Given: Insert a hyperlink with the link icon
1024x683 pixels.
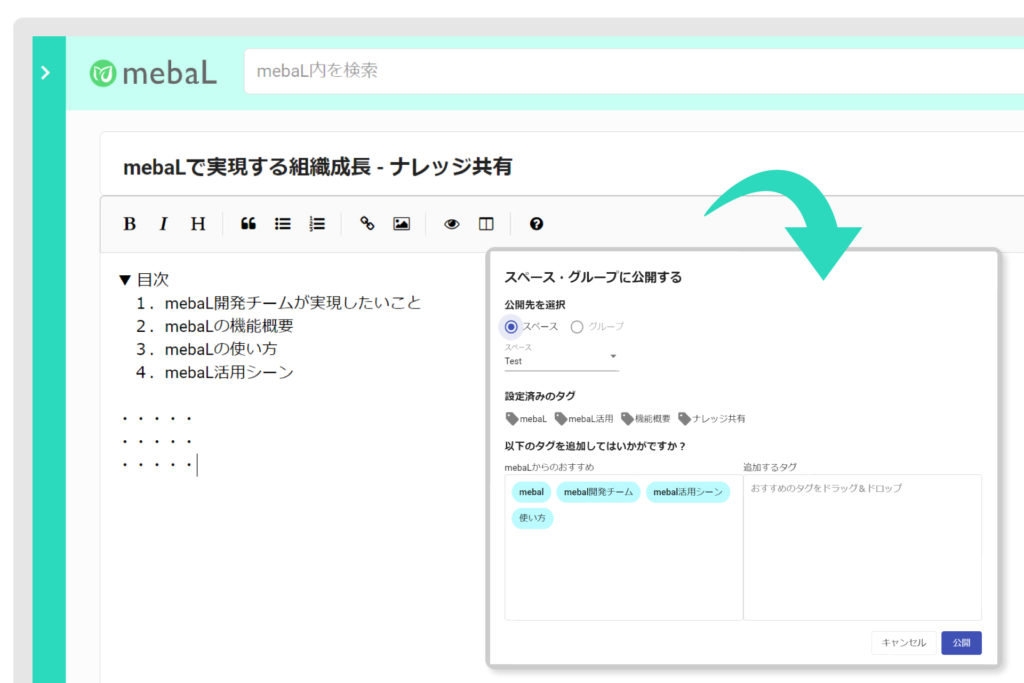Looking at the screenshot, I should [x=367, y=224].
